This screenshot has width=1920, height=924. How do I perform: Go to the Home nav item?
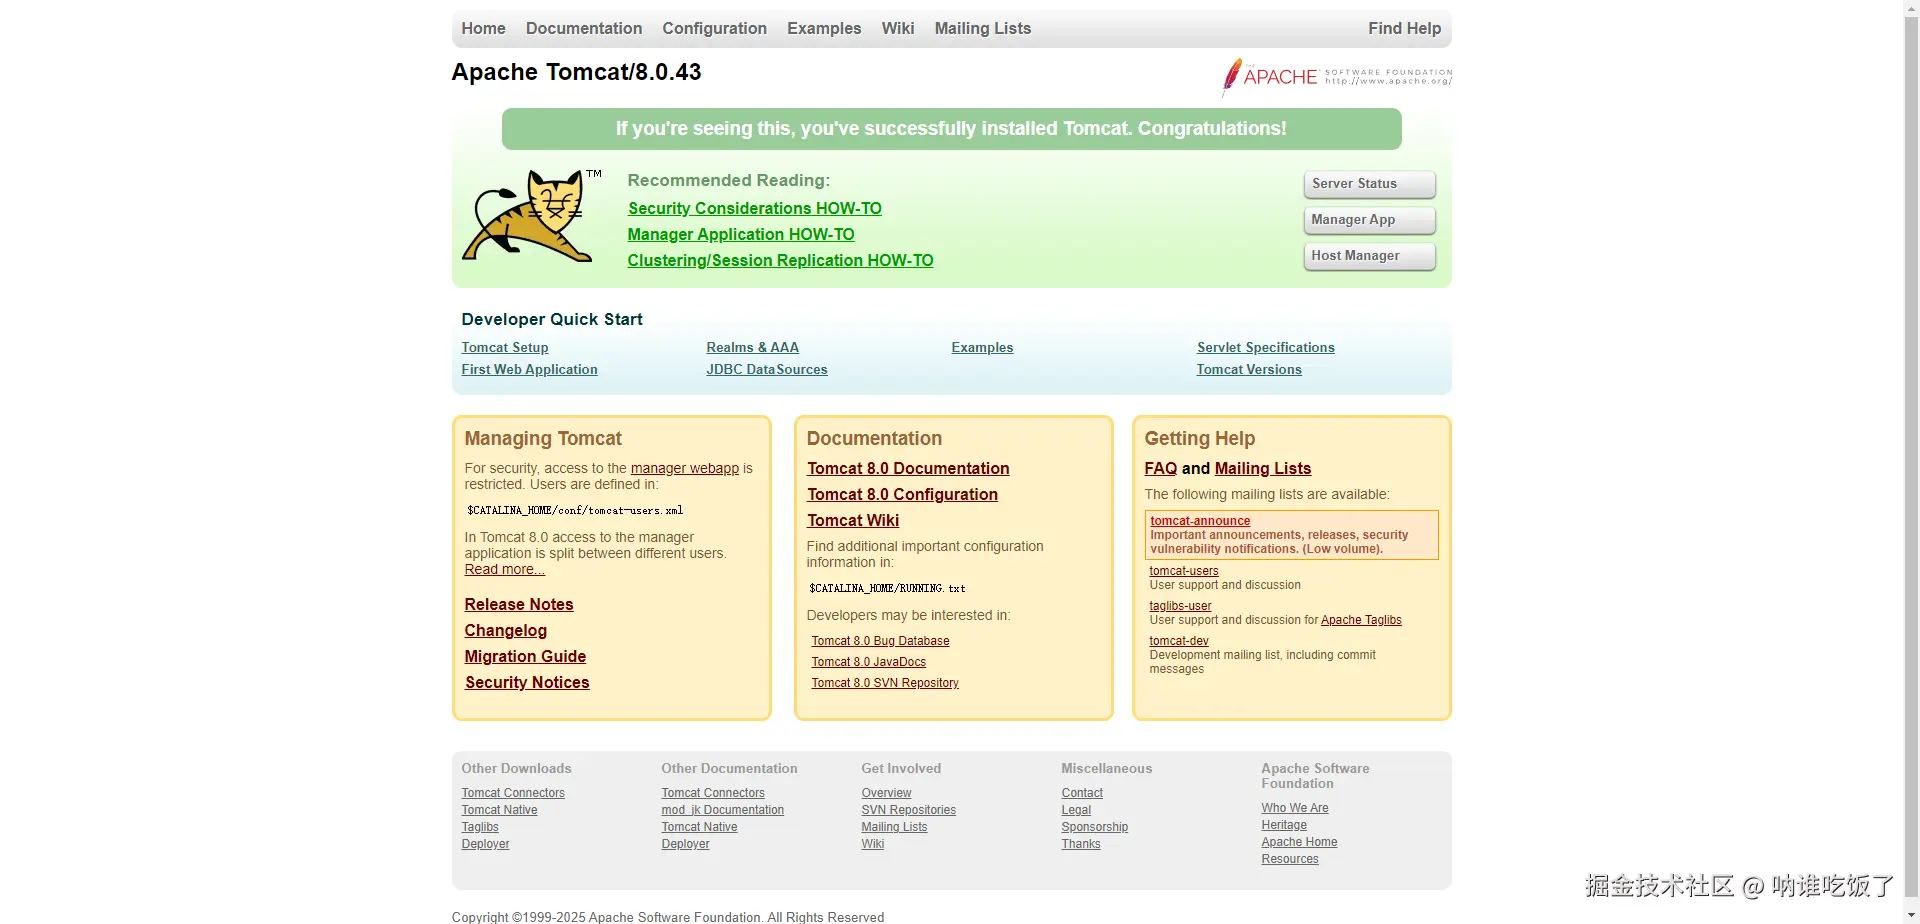click(x=483, y=29)
